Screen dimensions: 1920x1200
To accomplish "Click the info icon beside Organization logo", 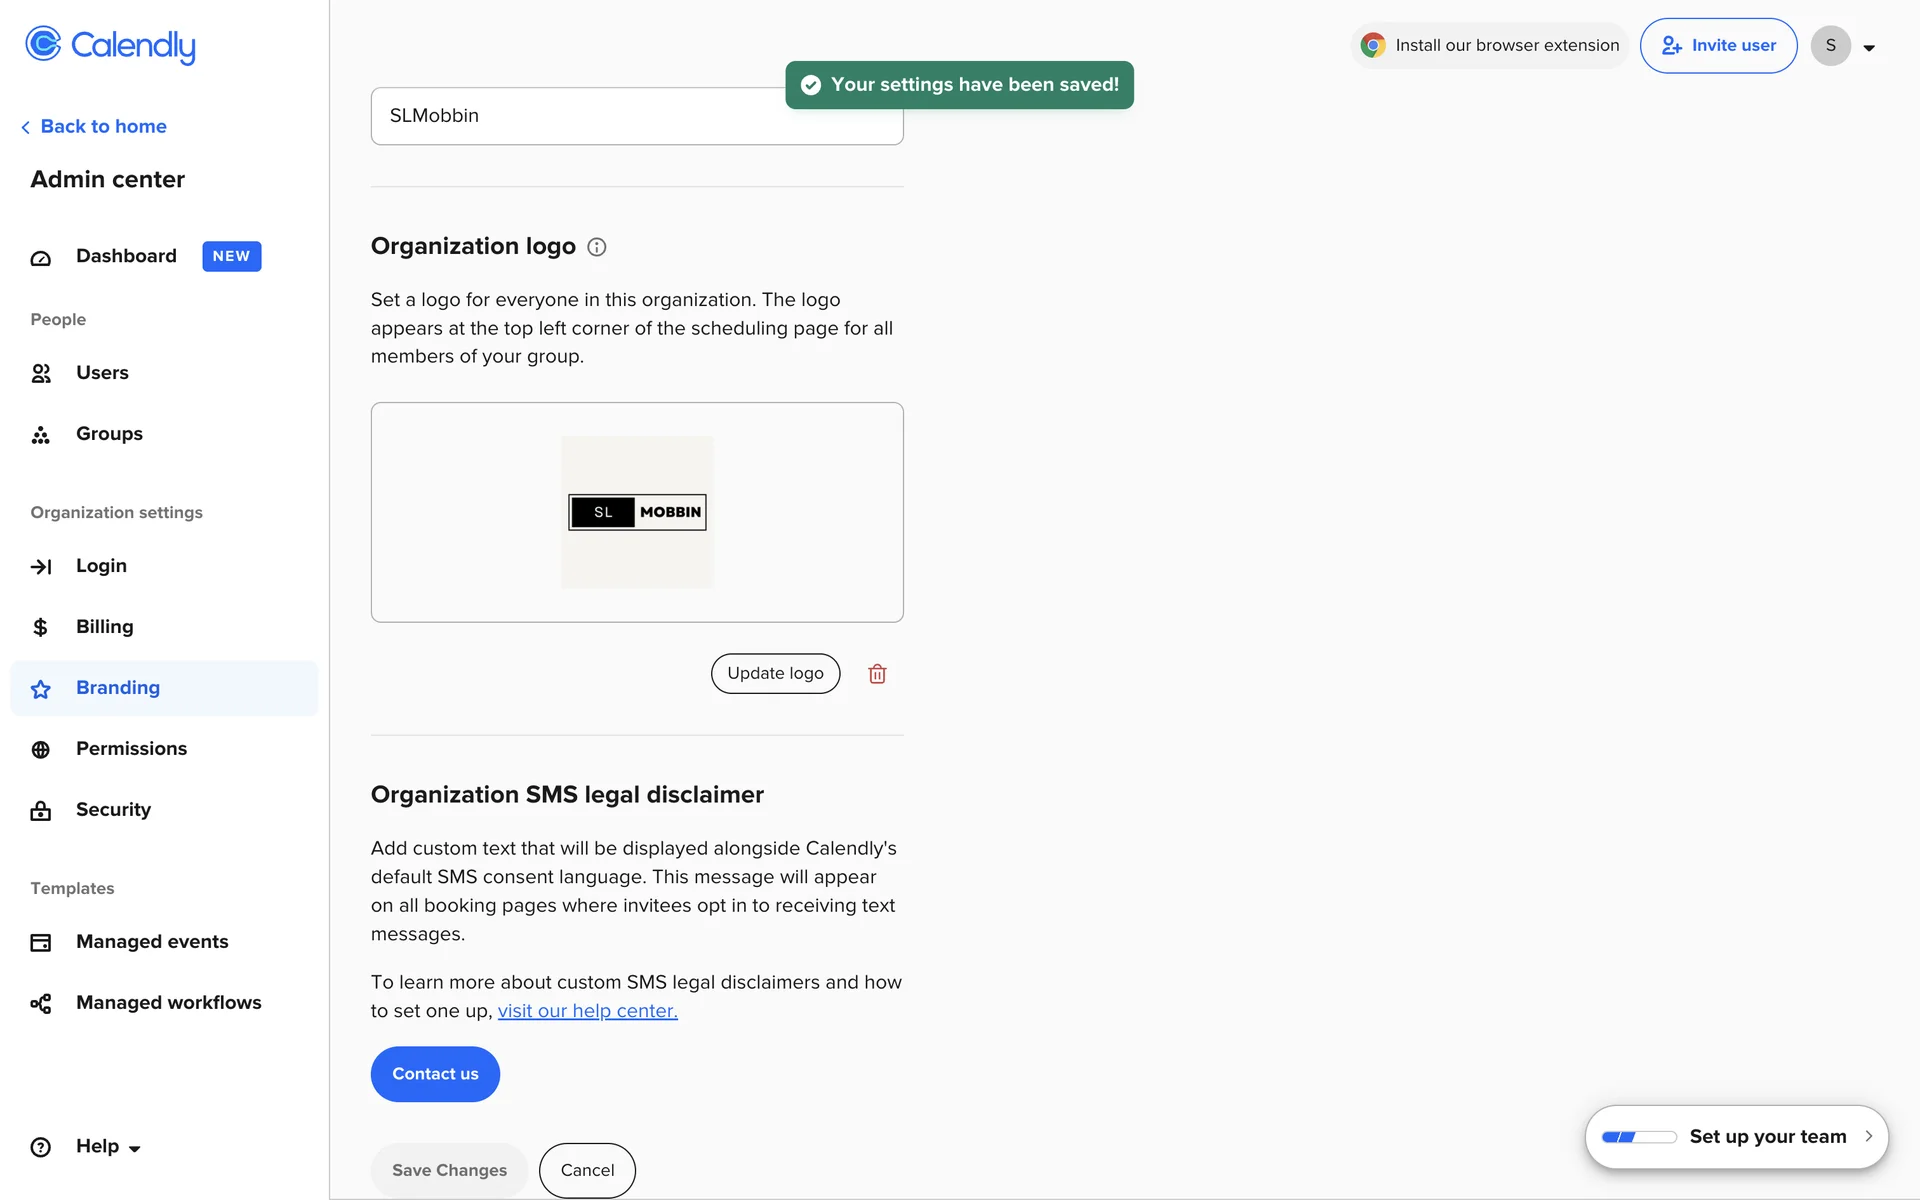I will tap(597, 247).
